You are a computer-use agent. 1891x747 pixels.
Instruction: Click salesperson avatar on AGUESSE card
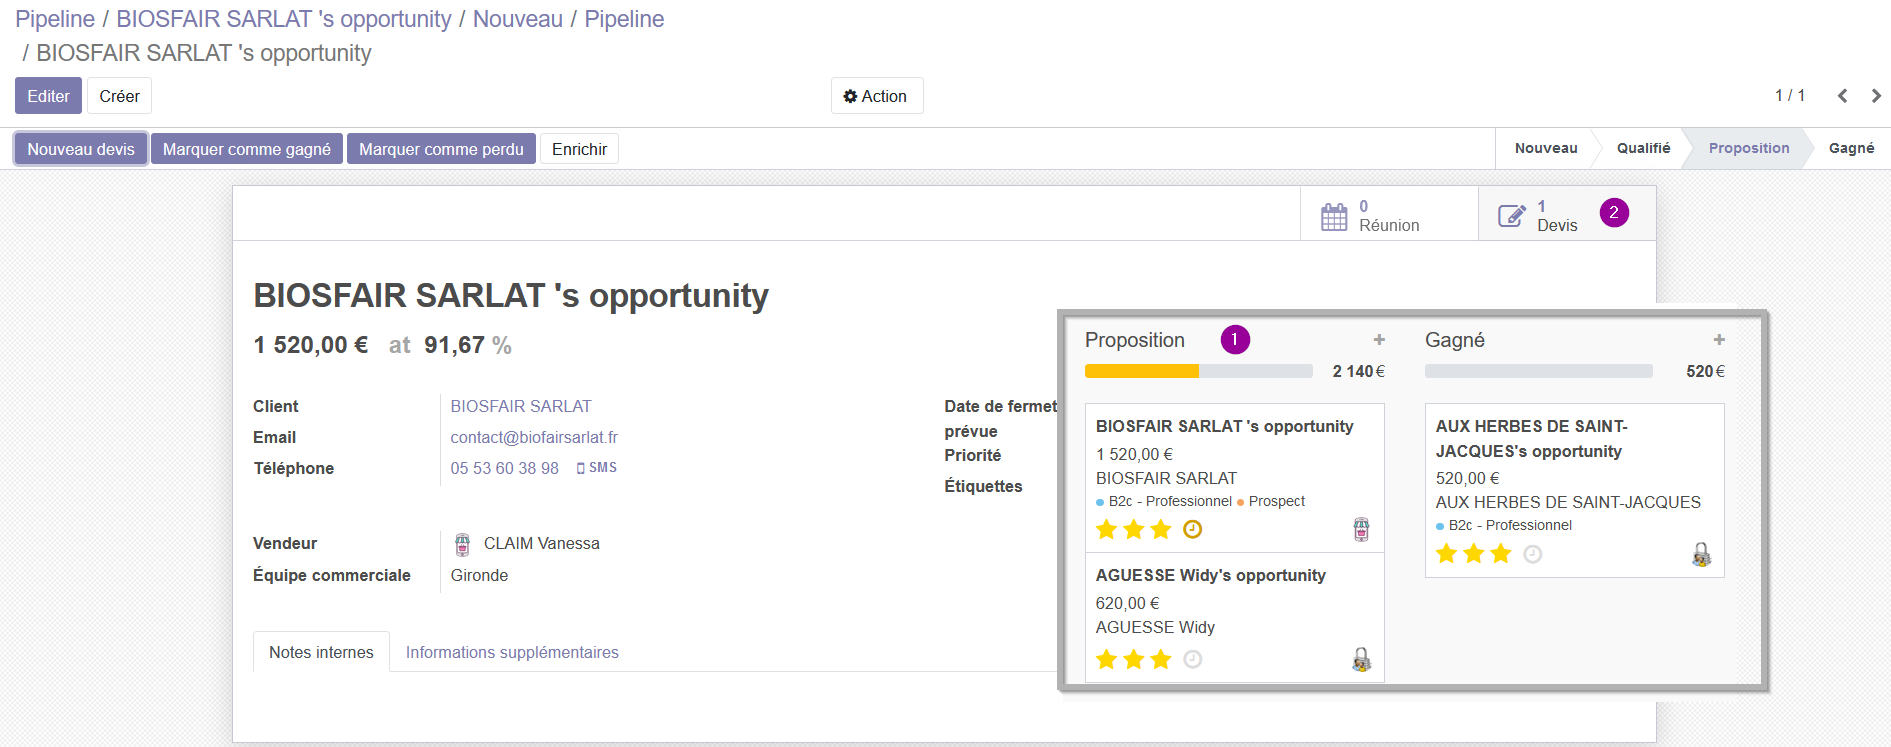tap(1361, 659)
